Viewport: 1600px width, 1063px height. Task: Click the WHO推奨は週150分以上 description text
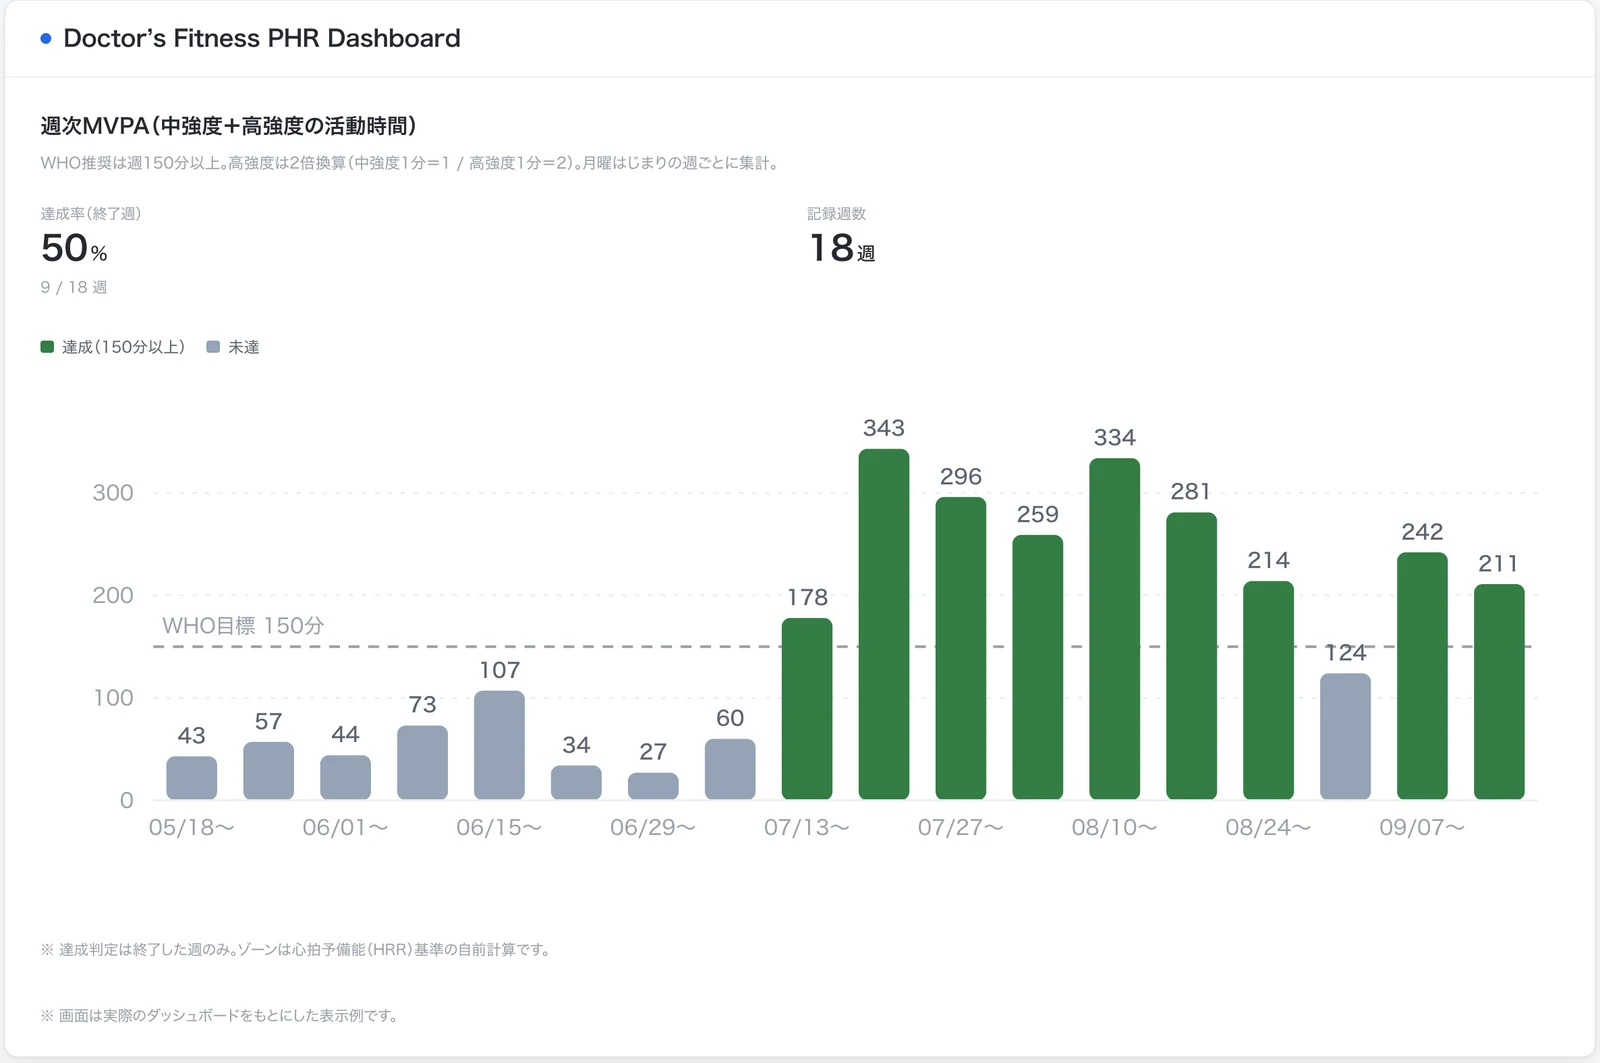pos(410,163)
